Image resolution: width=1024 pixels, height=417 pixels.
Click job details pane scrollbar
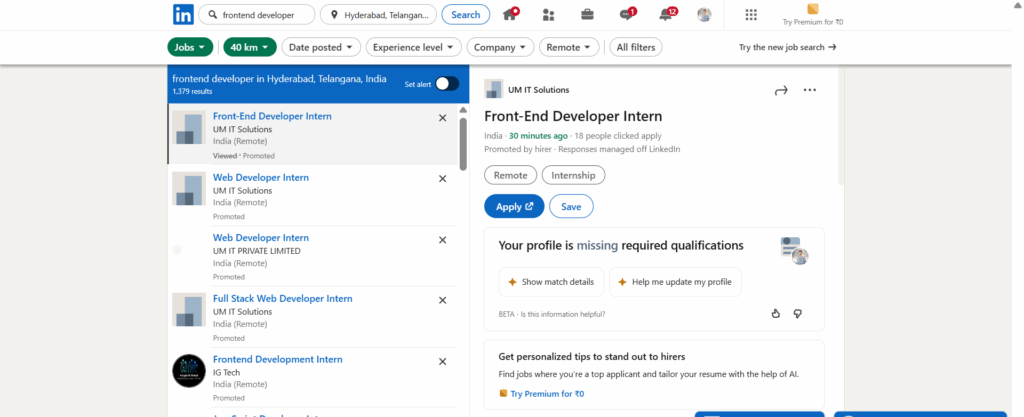tap(841, 124)
